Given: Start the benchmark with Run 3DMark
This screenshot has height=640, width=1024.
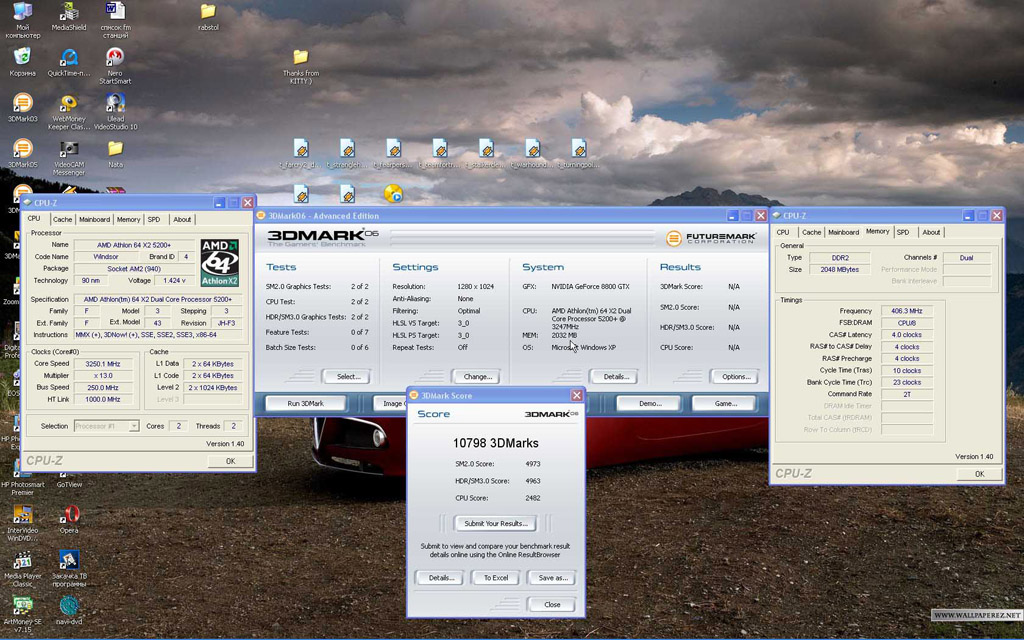Looking at the screenshot, I should coord(306,404).
